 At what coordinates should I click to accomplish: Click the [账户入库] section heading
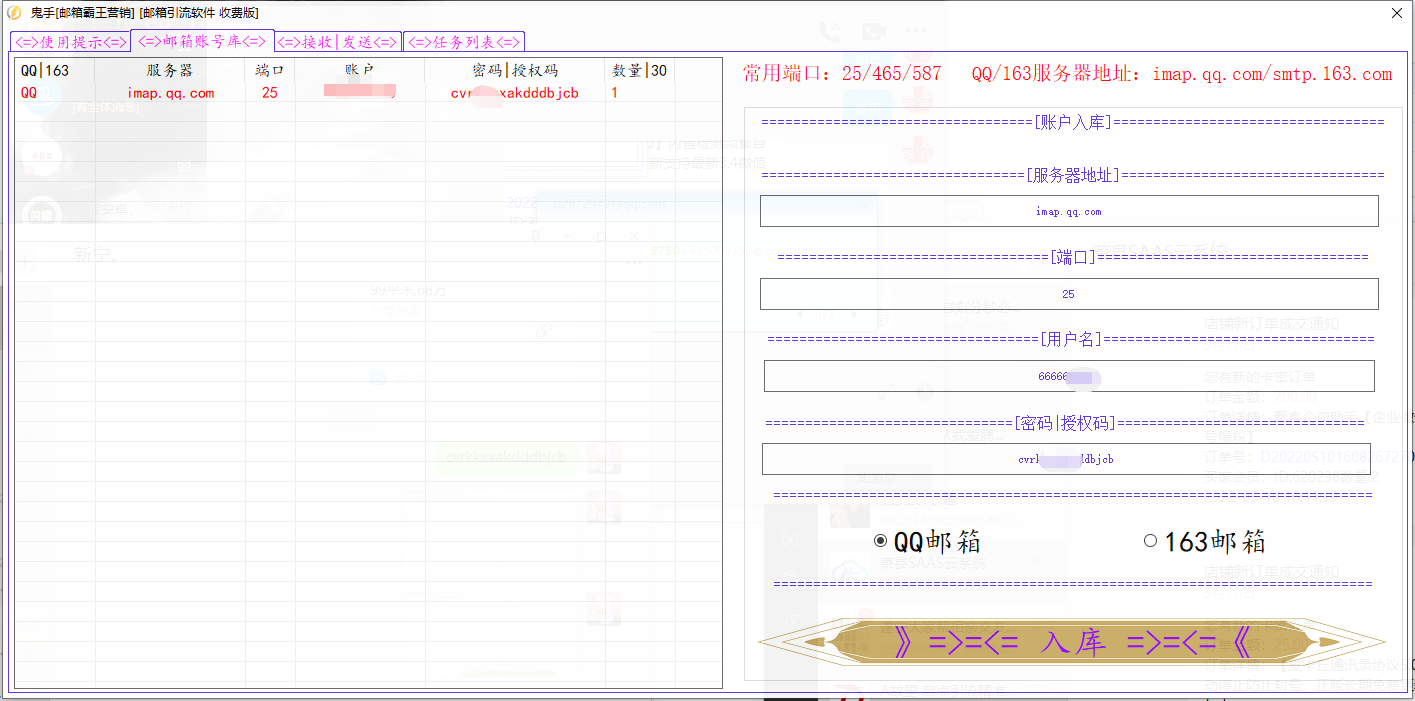point(1073,122)
